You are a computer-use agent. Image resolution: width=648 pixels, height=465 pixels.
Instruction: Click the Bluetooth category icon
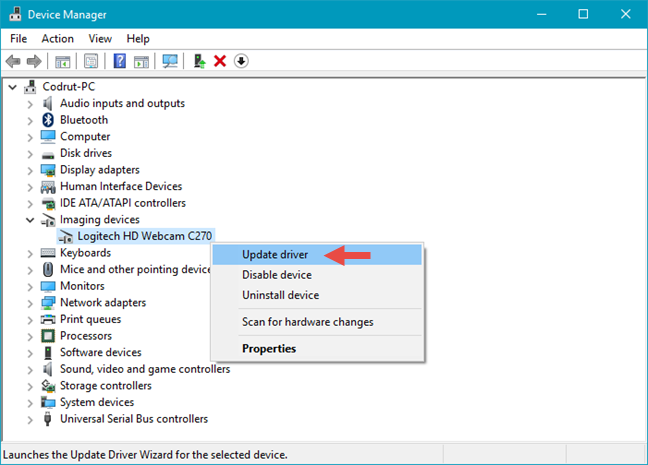click(48, 120)
